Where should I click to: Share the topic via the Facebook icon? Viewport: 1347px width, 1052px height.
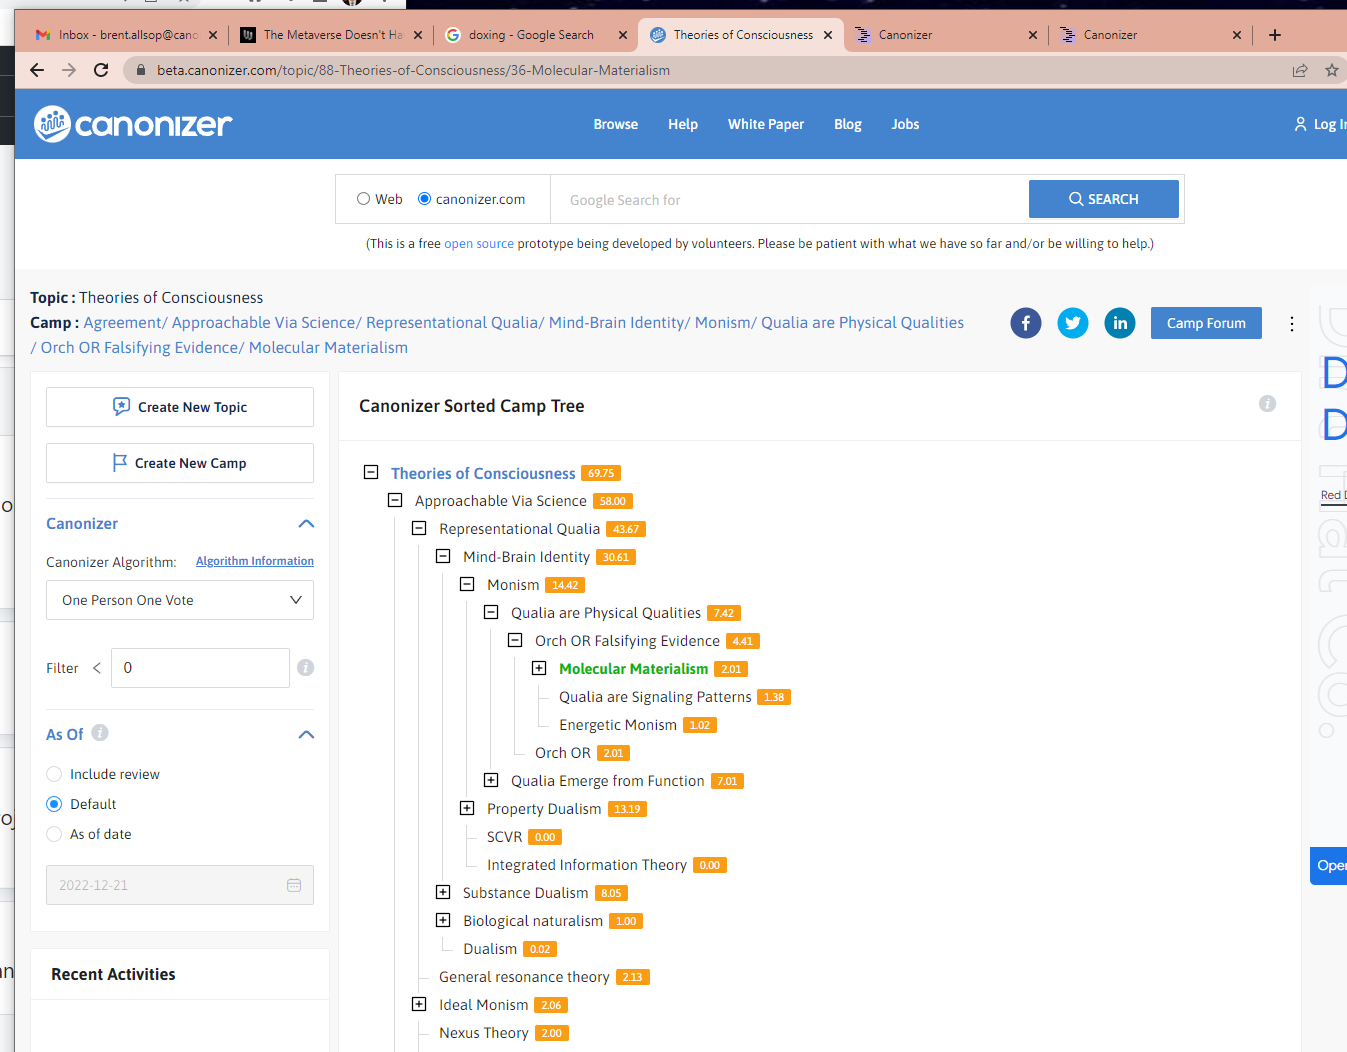pyautogui.click(x=1025, y=322)
